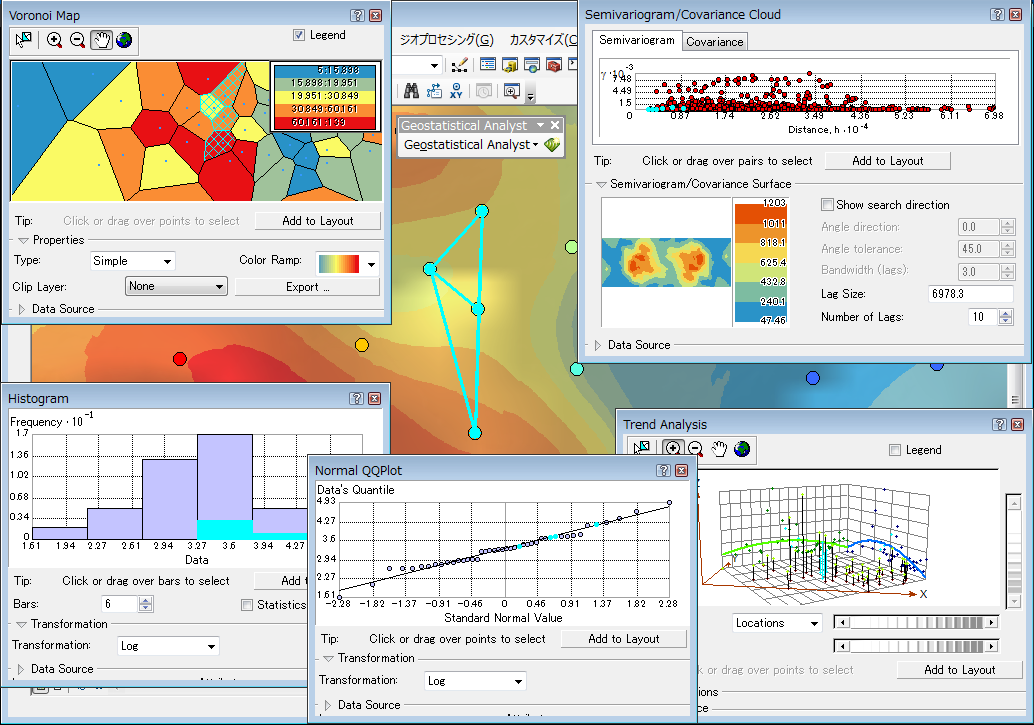This screenshot has width=1034, height=725.
Task: Open the ModelBuilder icon on the toolbar
Action: pos(433,89)
